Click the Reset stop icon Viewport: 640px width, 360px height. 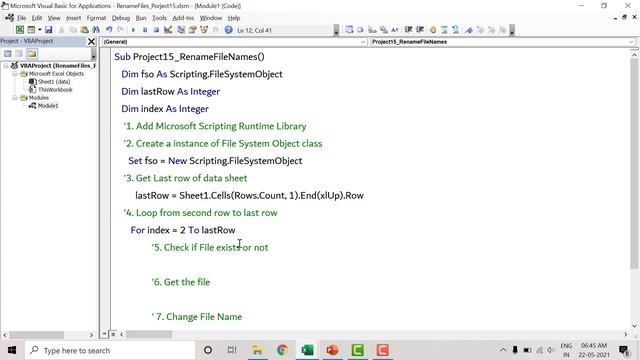156,30
